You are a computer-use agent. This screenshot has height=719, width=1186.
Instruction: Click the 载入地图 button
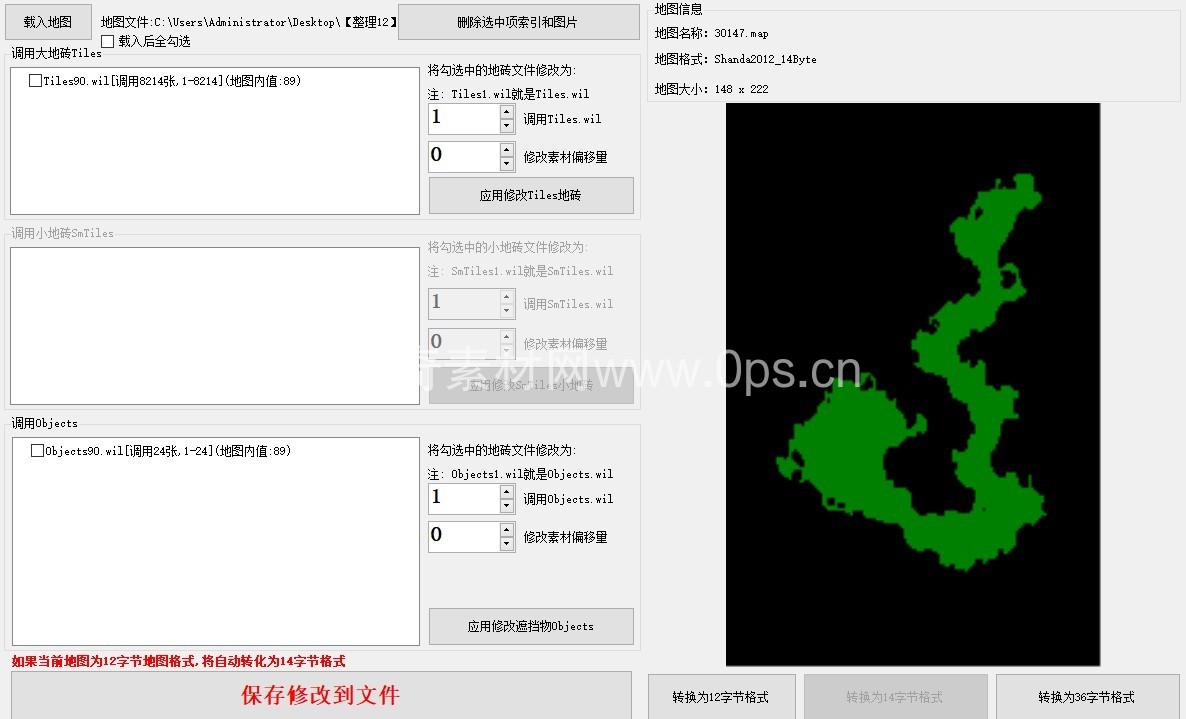[x=48, y=22]
